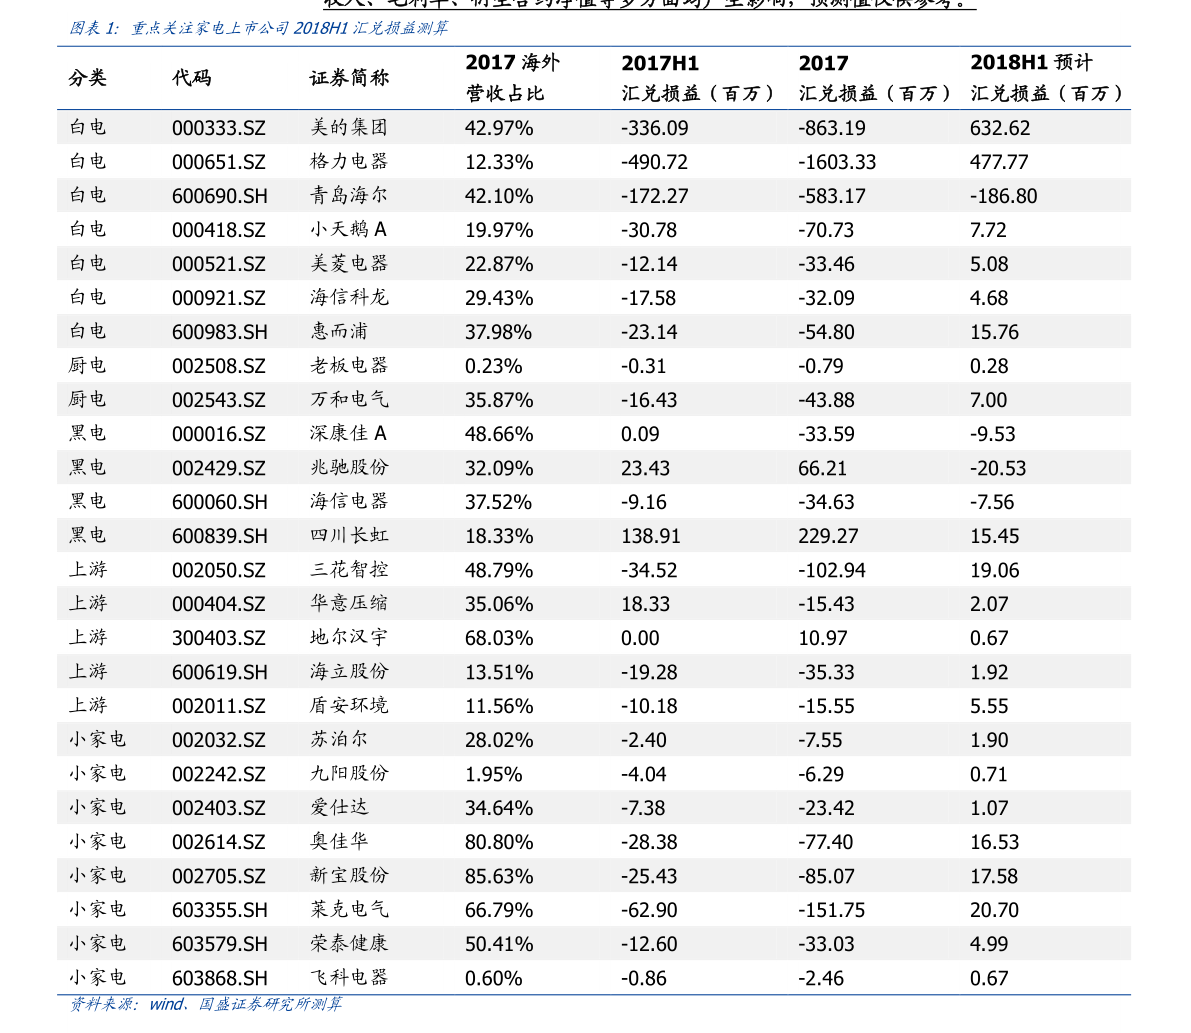Click the value 17.58 for 新宝股份
The width and height of the screenshot is (1191, 1033).
pos(994,876)
